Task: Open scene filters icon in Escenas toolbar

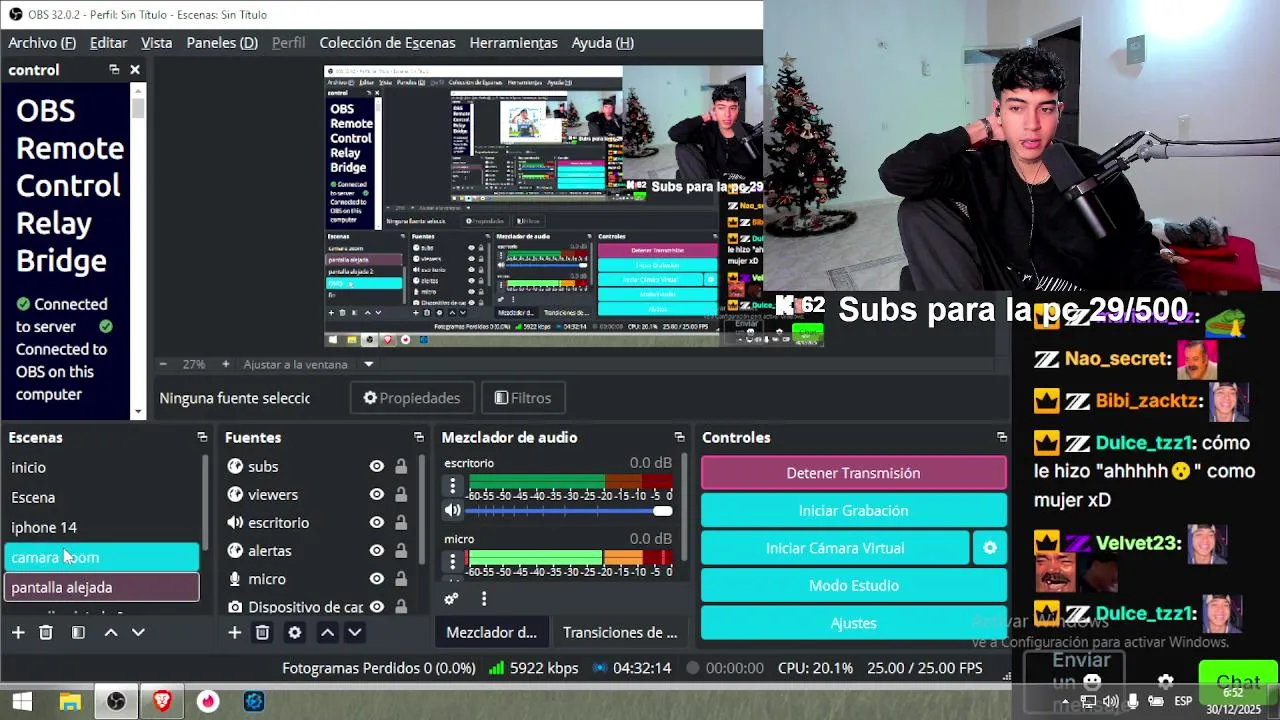Action: [78, 632]
